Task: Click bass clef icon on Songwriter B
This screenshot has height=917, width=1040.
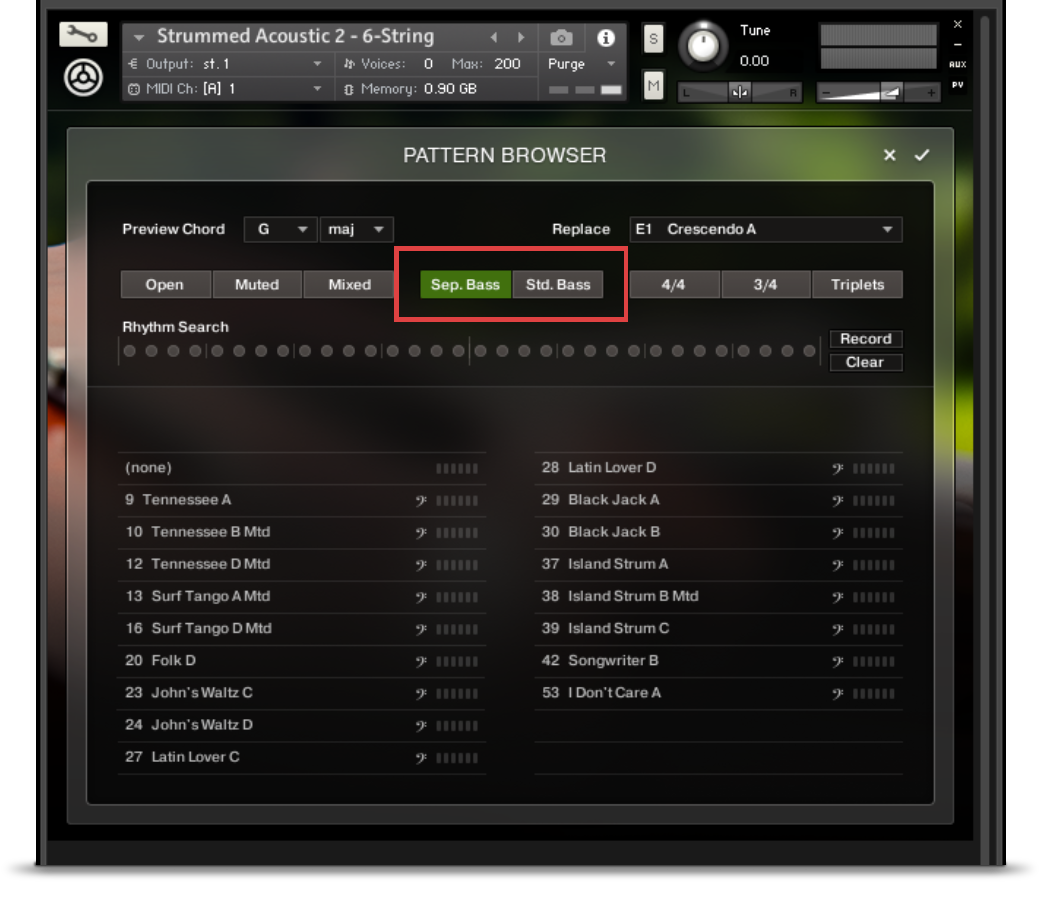Action: [837, 661]
